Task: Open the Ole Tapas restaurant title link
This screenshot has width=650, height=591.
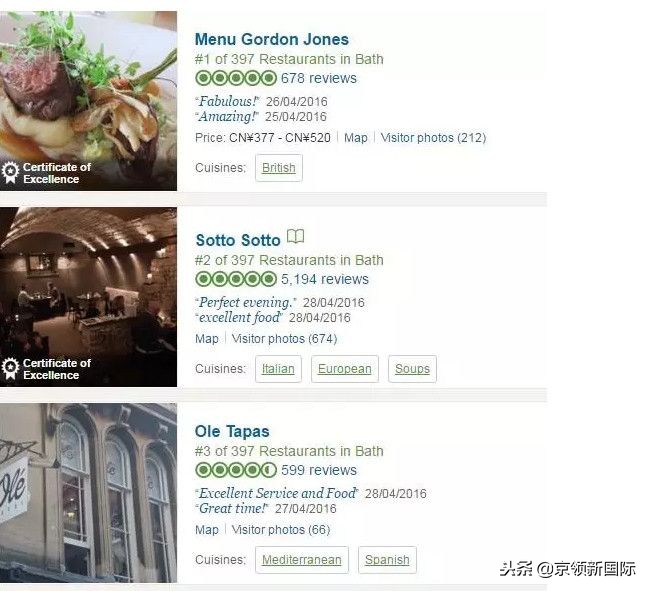Action: pos(232,431)
